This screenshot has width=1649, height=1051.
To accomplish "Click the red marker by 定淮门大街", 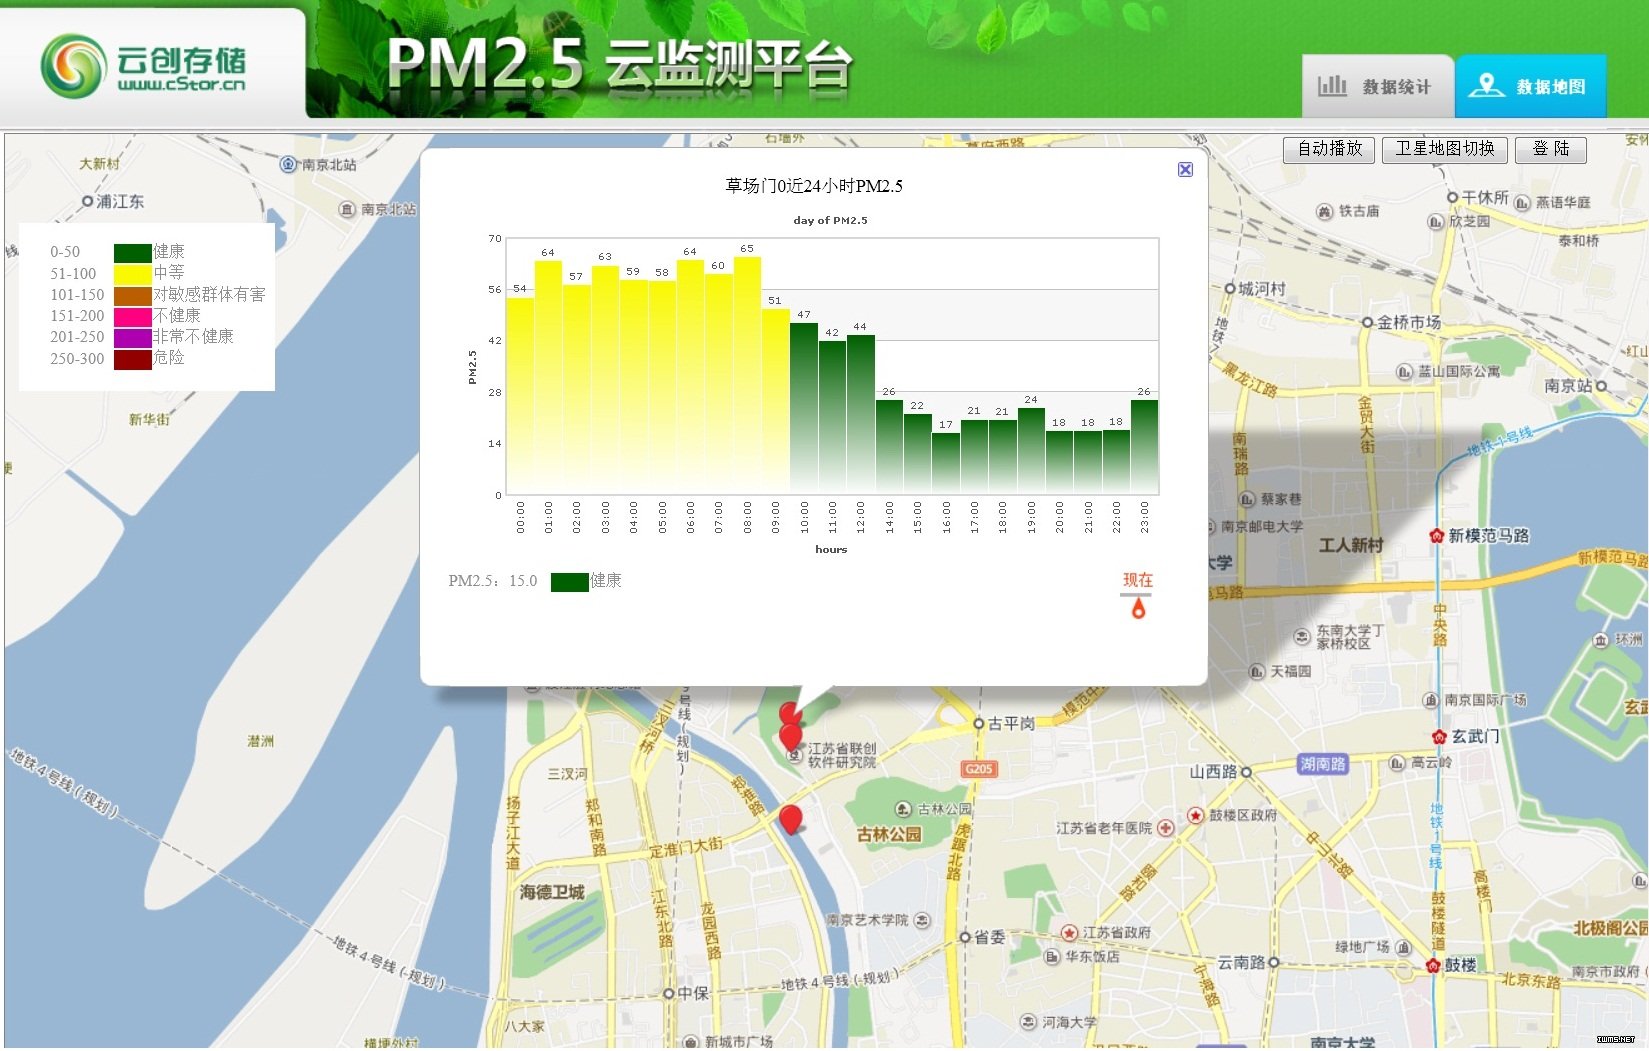I will coord(790,819).
